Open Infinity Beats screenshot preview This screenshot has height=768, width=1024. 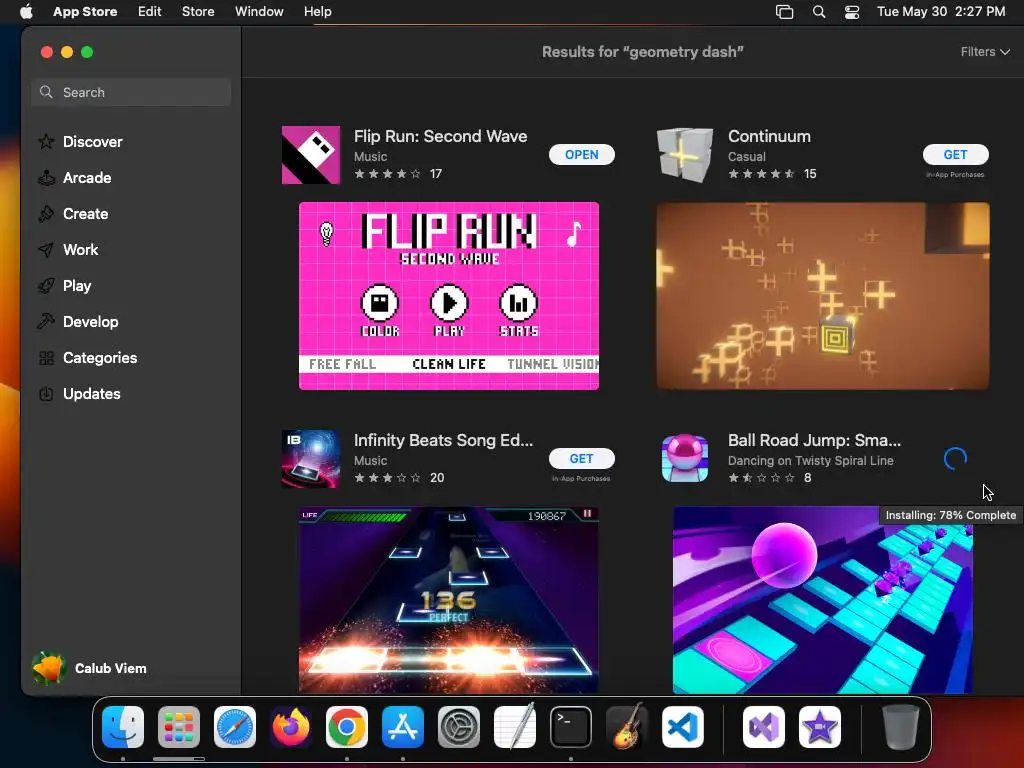(x=449, y=600)
